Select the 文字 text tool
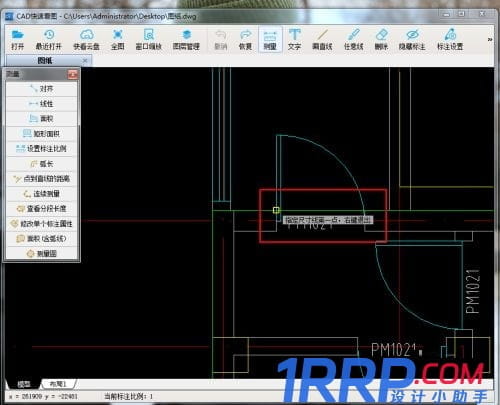This screenshot has width=500, height=405. [x=294, y=39]
